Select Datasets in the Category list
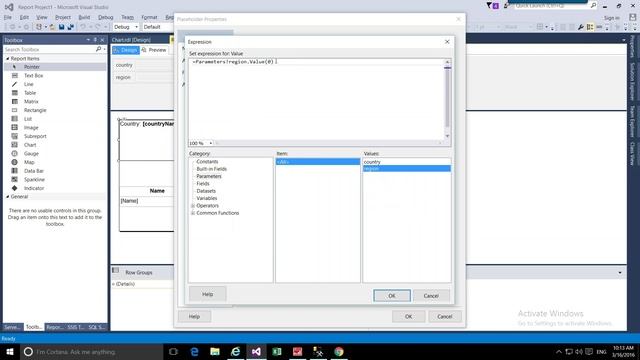The height and width of the screenshot is (360, 640). pos(206,191)
